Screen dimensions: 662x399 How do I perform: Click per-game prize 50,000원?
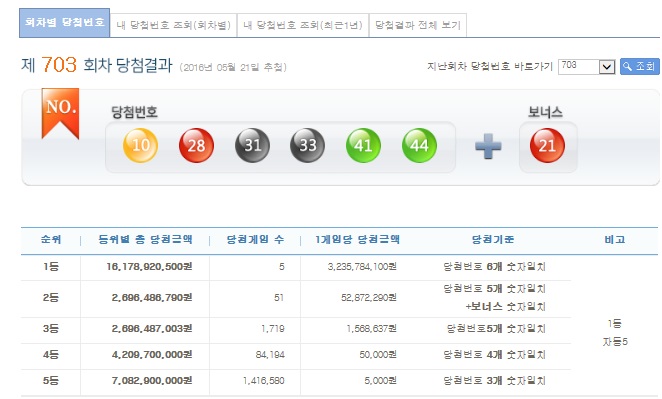point(378,355)
